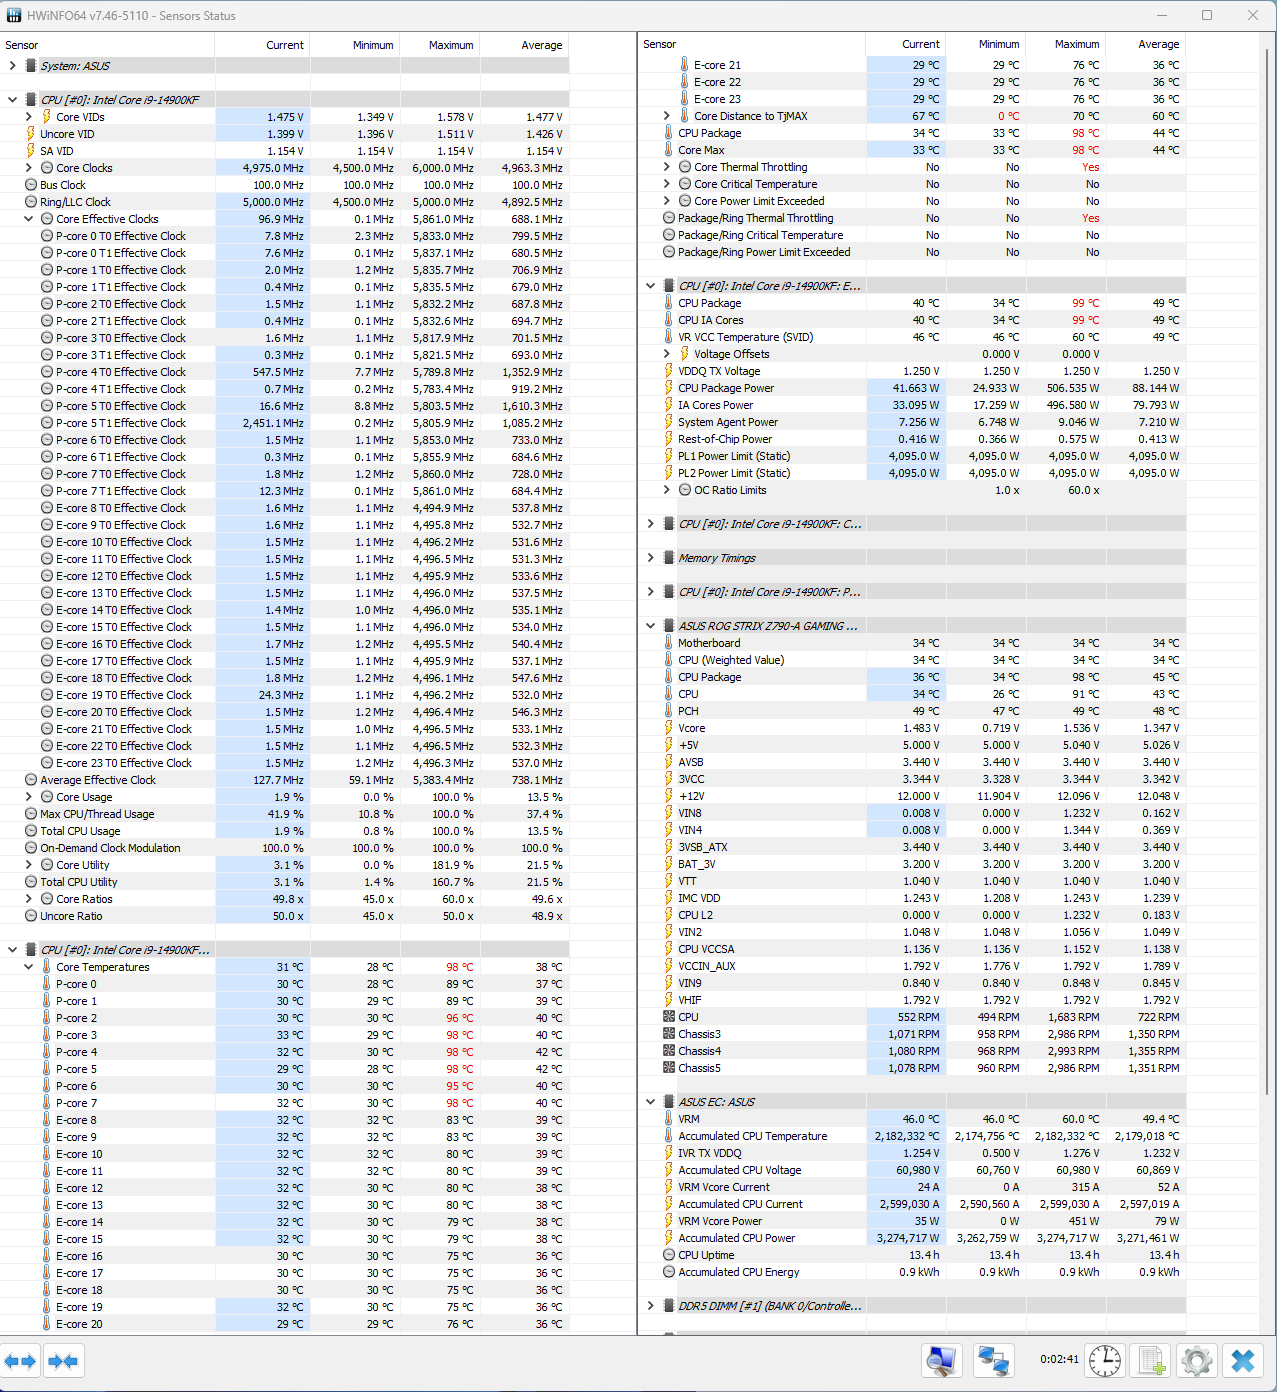Click the circle icon beside CPU Uptime
This screenshot has height=1392, width=1277.
[668, 1255]
